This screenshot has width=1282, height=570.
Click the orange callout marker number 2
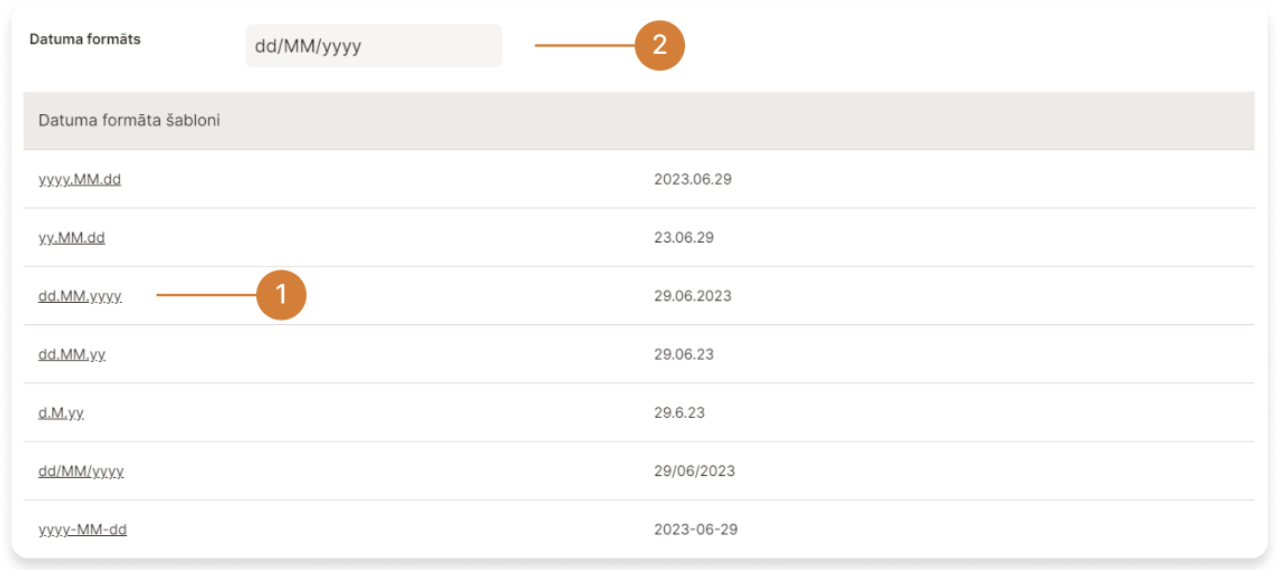click(659, 45)
